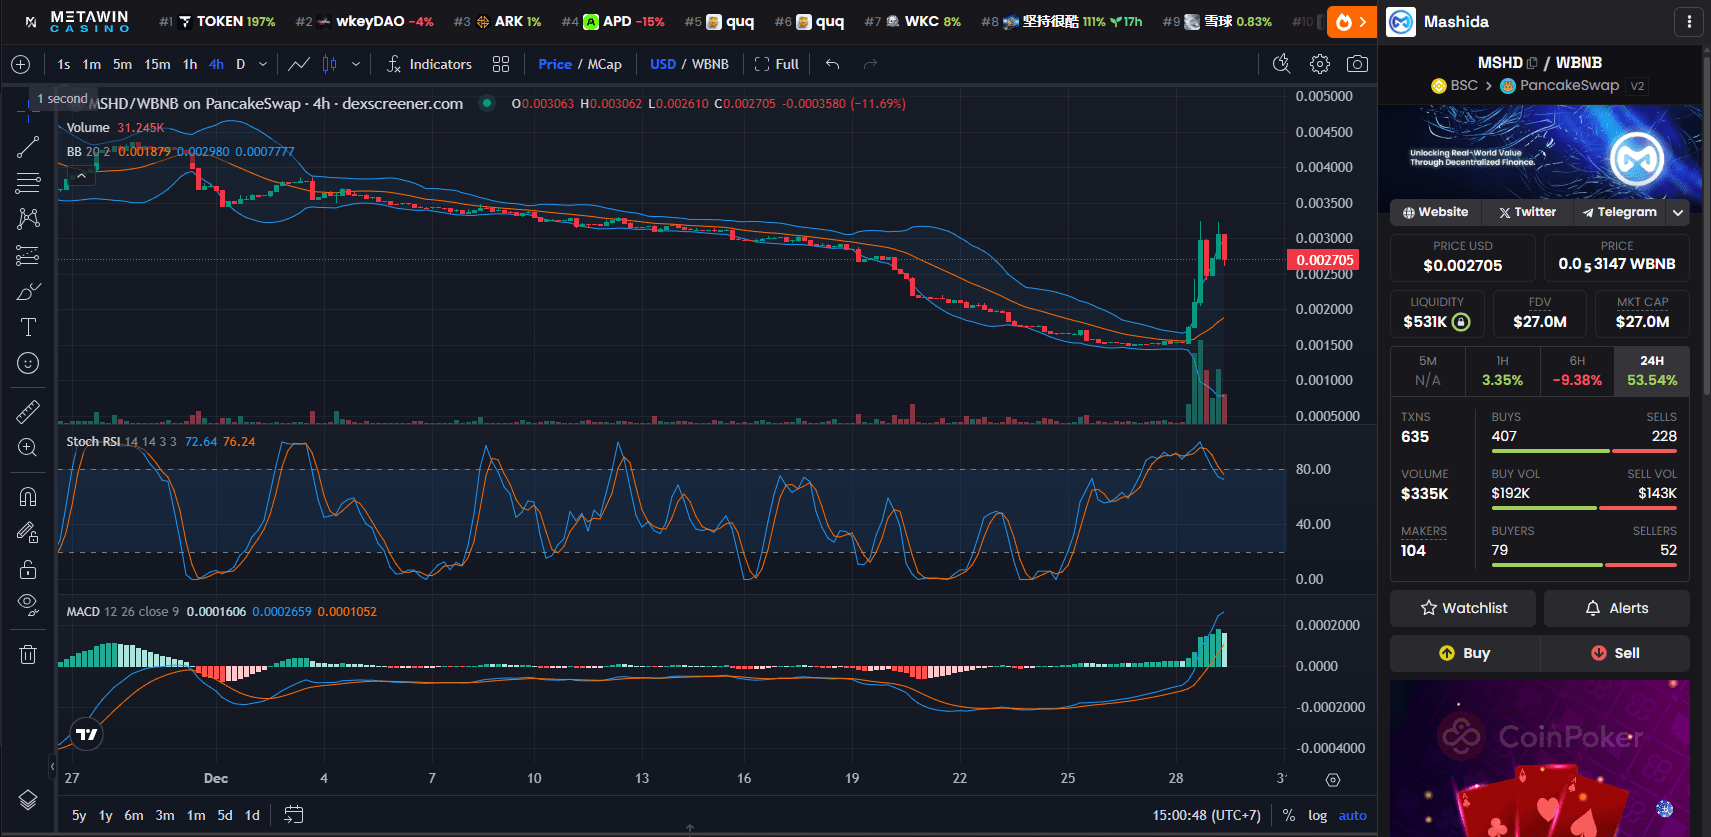
Task: Remove drawings with the trash icon
Action: [x=28, y=654]
